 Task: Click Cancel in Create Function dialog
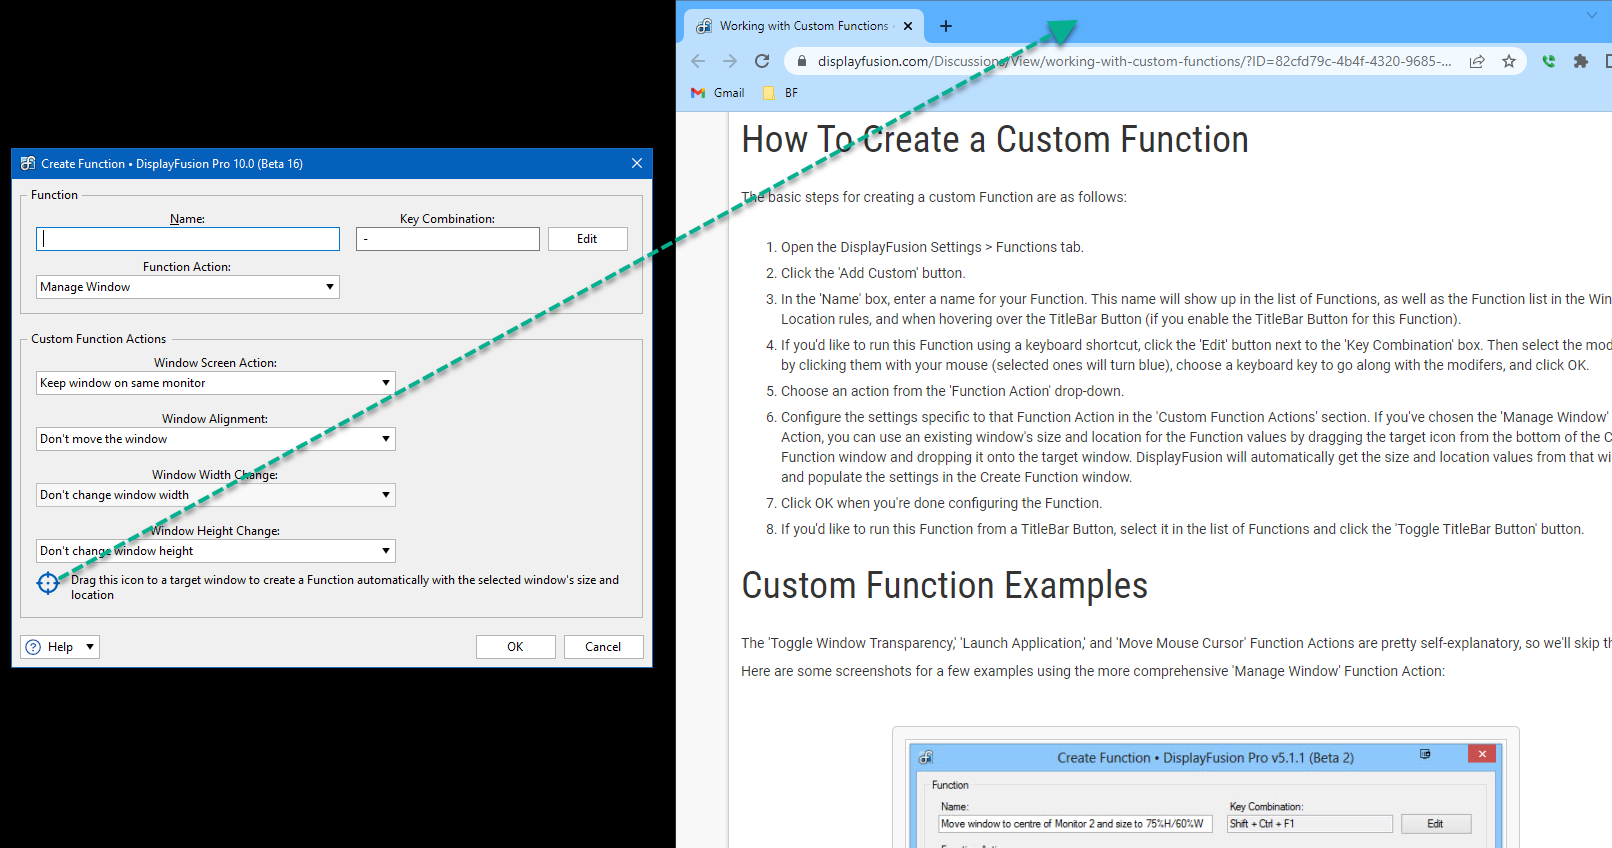tap(604, 647)
